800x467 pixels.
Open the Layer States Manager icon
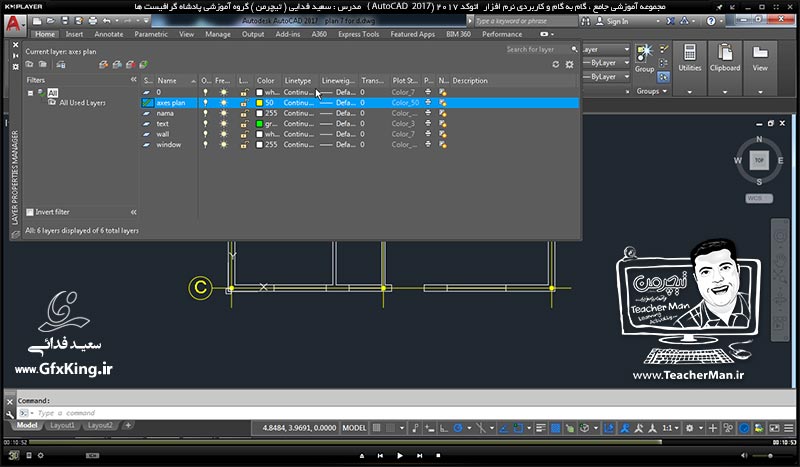pos(61,64)
